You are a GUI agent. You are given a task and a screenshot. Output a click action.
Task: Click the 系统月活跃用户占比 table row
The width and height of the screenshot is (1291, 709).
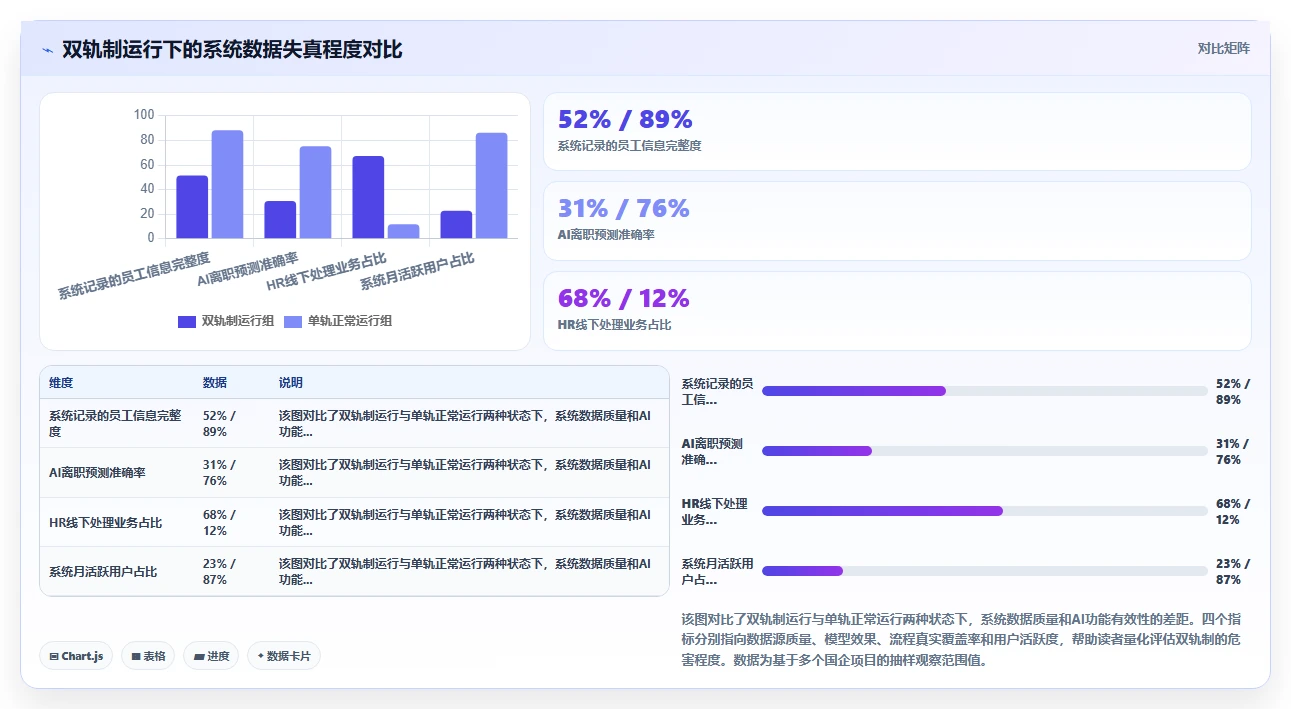point(354,572)
